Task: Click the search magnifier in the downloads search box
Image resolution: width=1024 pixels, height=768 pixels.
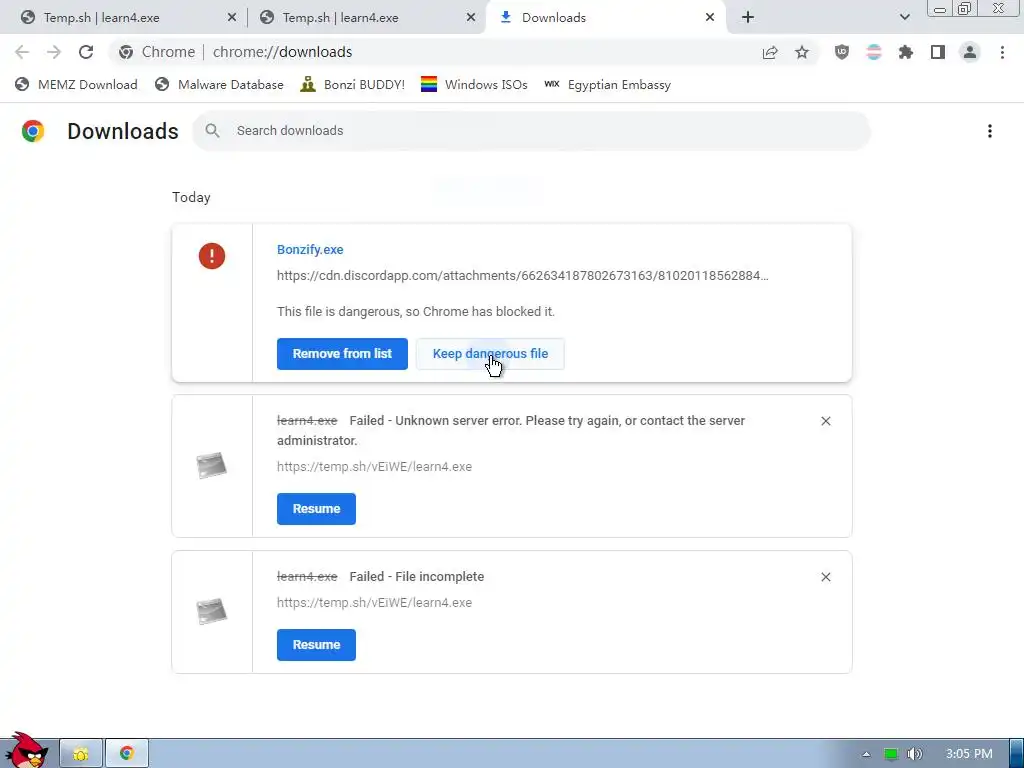Action: coord(212,131)
